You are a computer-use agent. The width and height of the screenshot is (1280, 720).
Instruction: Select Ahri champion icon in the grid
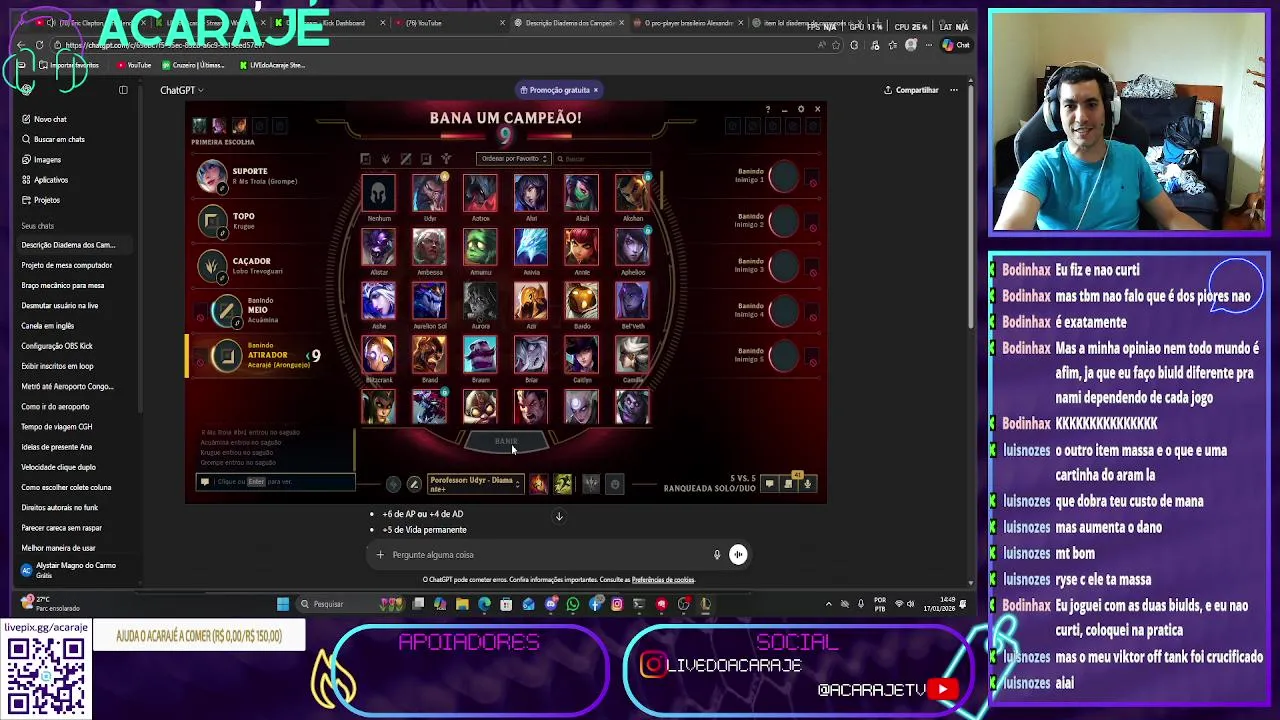click(531, 193)
